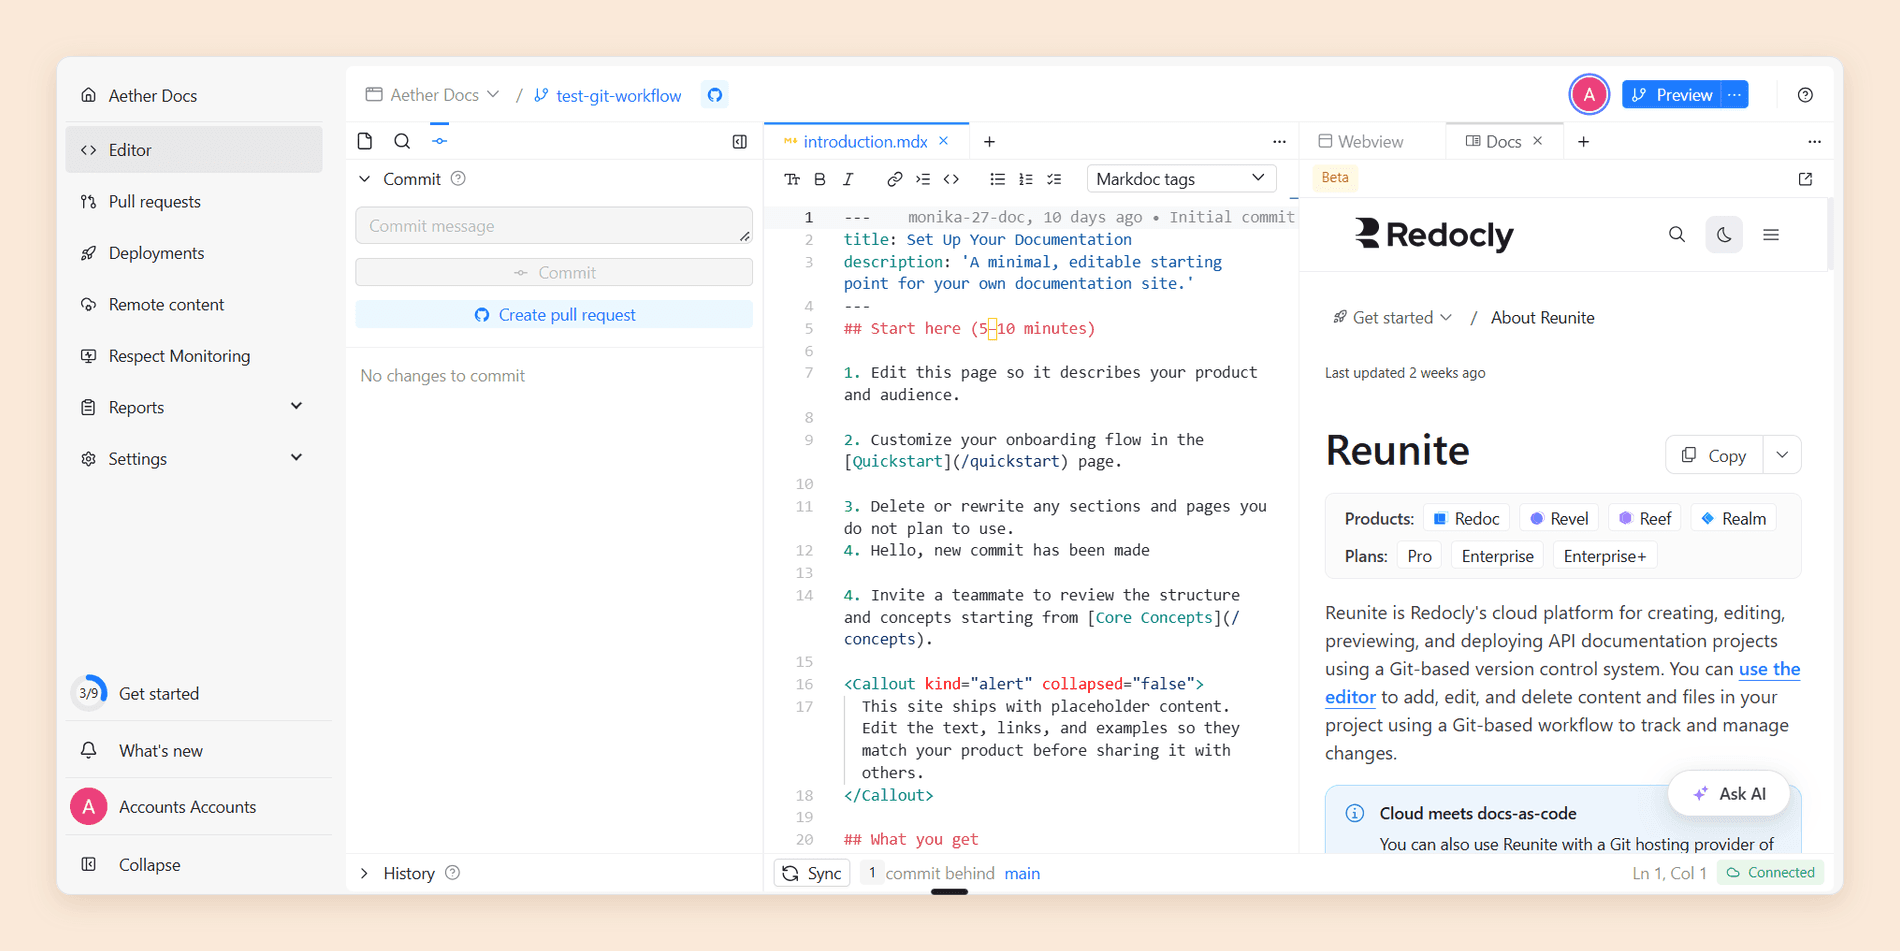This screenshot has width=1900, height=951.
Task: Insert a blockquote with the quote icon
Action: point(923,179)
